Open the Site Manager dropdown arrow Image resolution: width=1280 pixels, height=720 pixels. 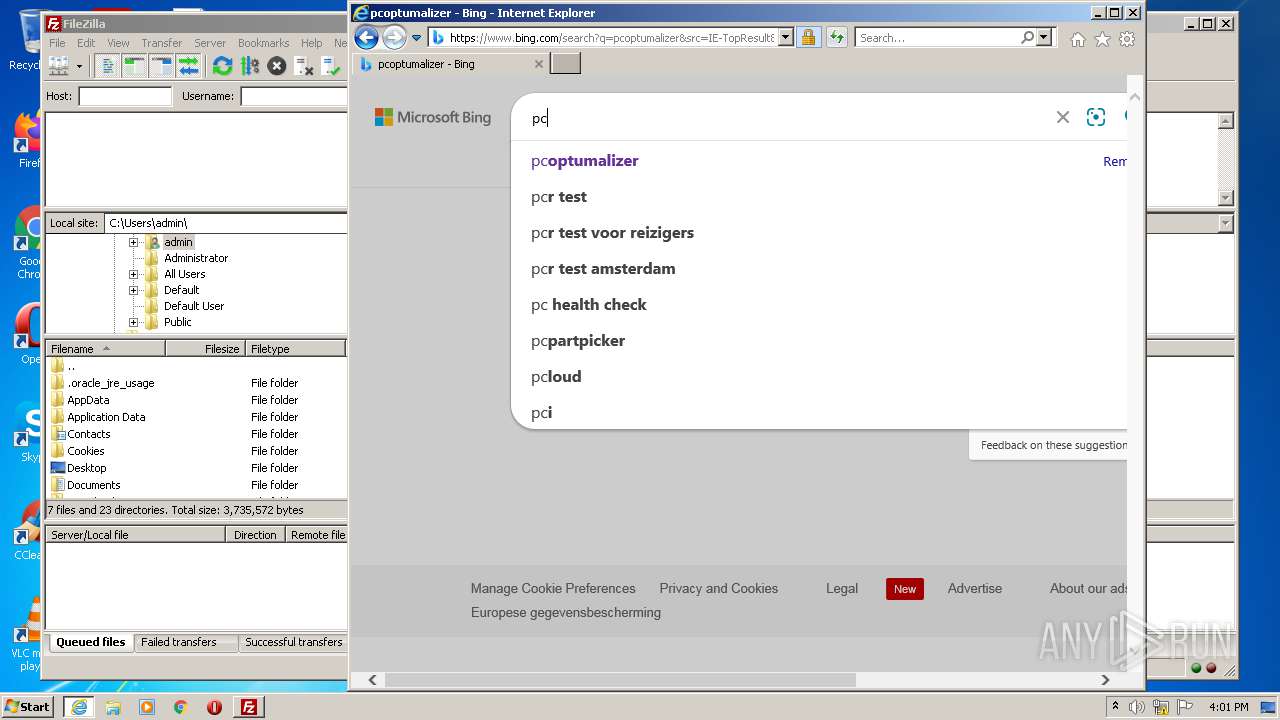(79, 66)
